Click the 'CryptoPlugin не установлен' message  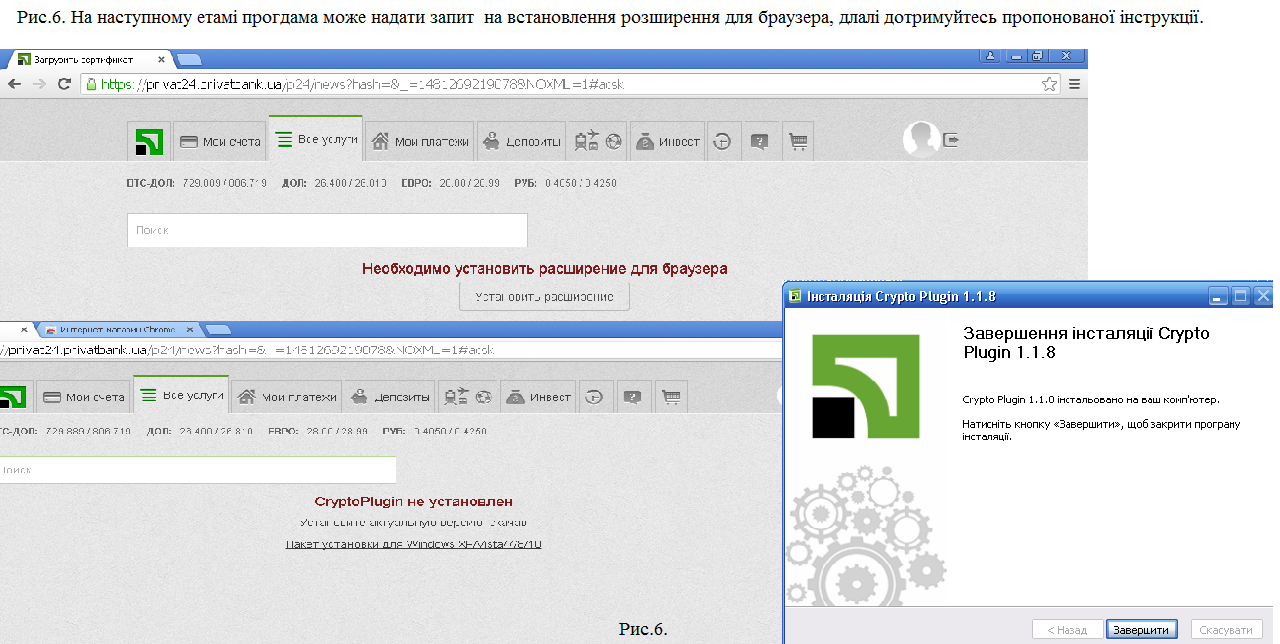(x=414, y=502)
